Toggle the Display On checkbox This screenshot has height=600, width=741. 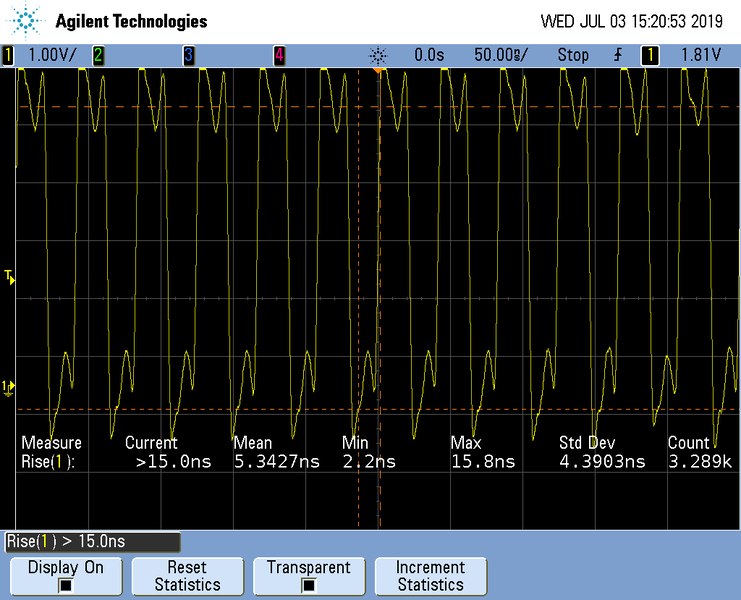(65, 585)
